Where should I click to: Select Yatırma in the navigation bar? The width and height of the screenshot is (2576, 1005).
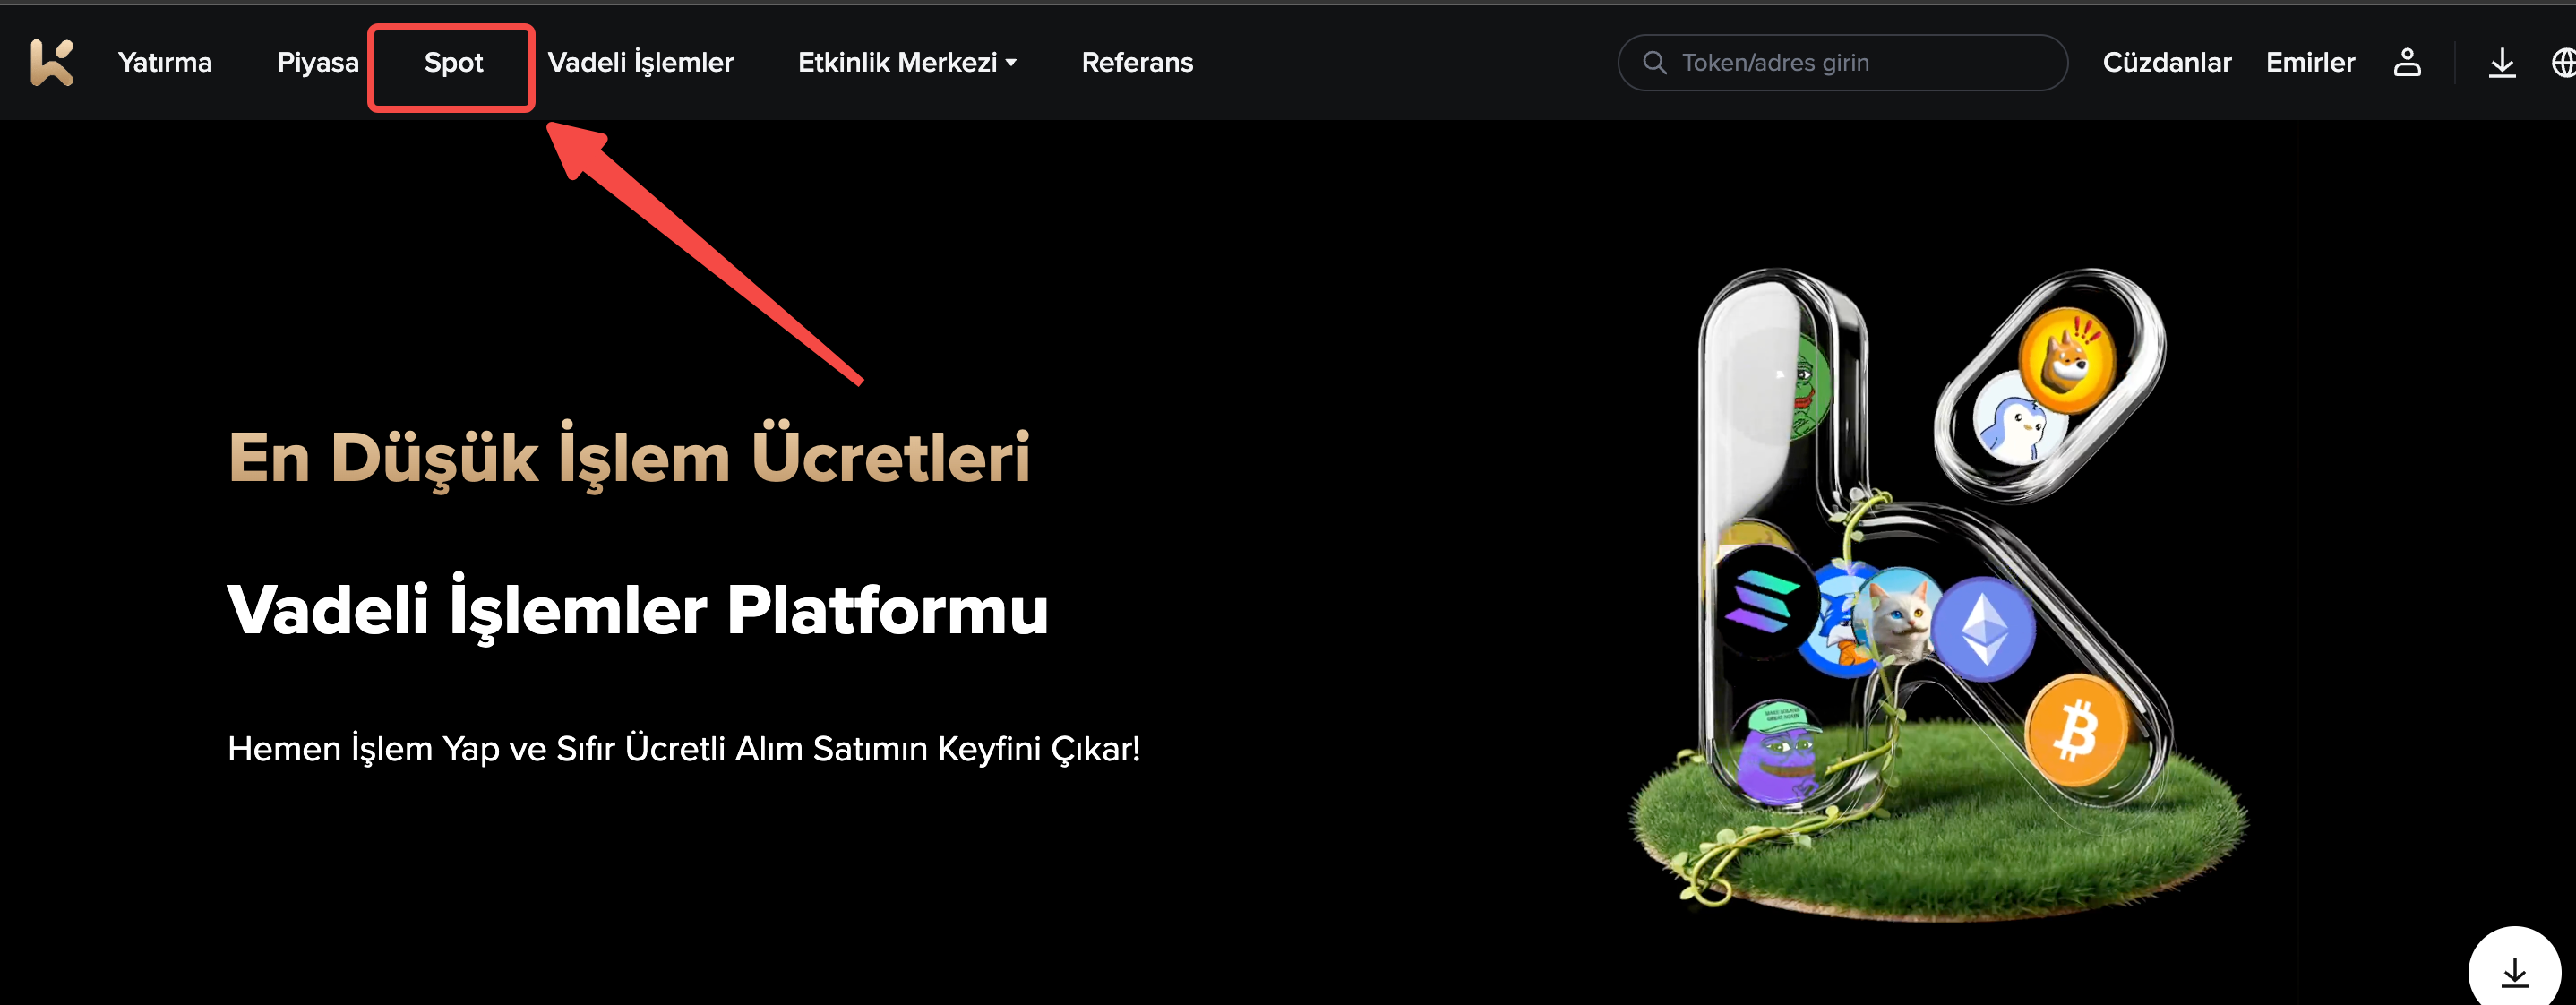(165, 63)
